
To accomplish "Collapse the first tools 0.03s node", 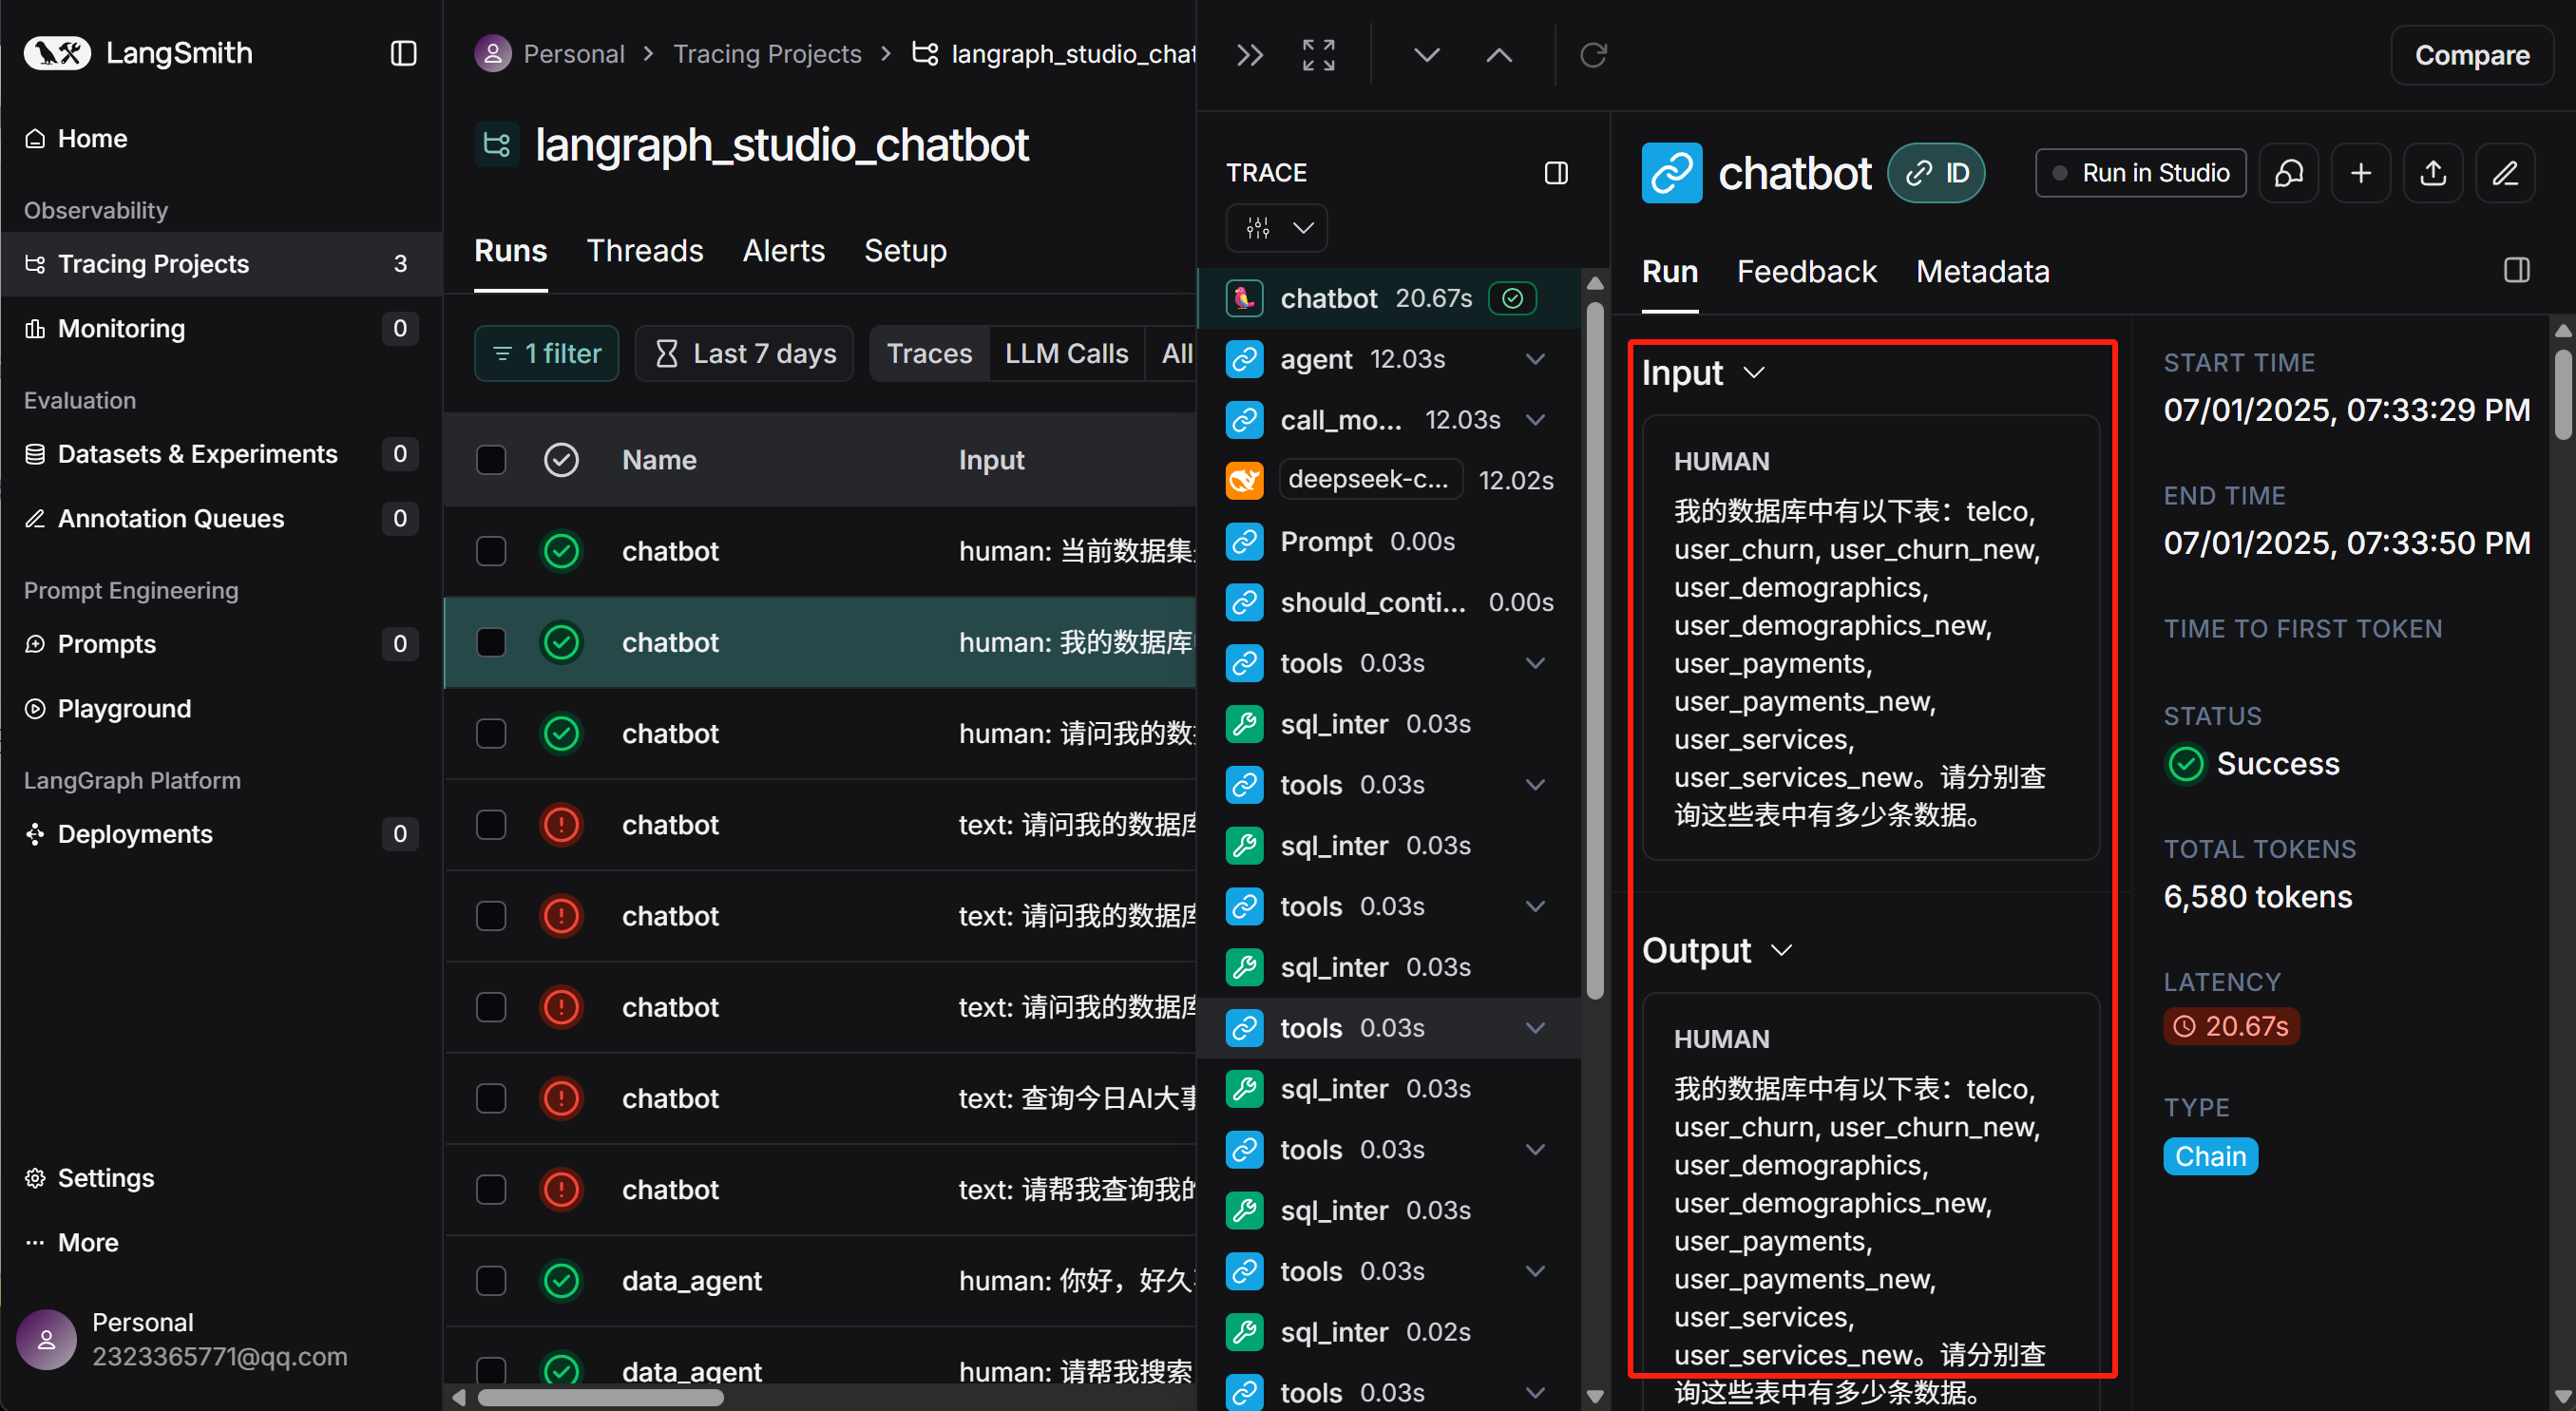I will (1536, 663).
